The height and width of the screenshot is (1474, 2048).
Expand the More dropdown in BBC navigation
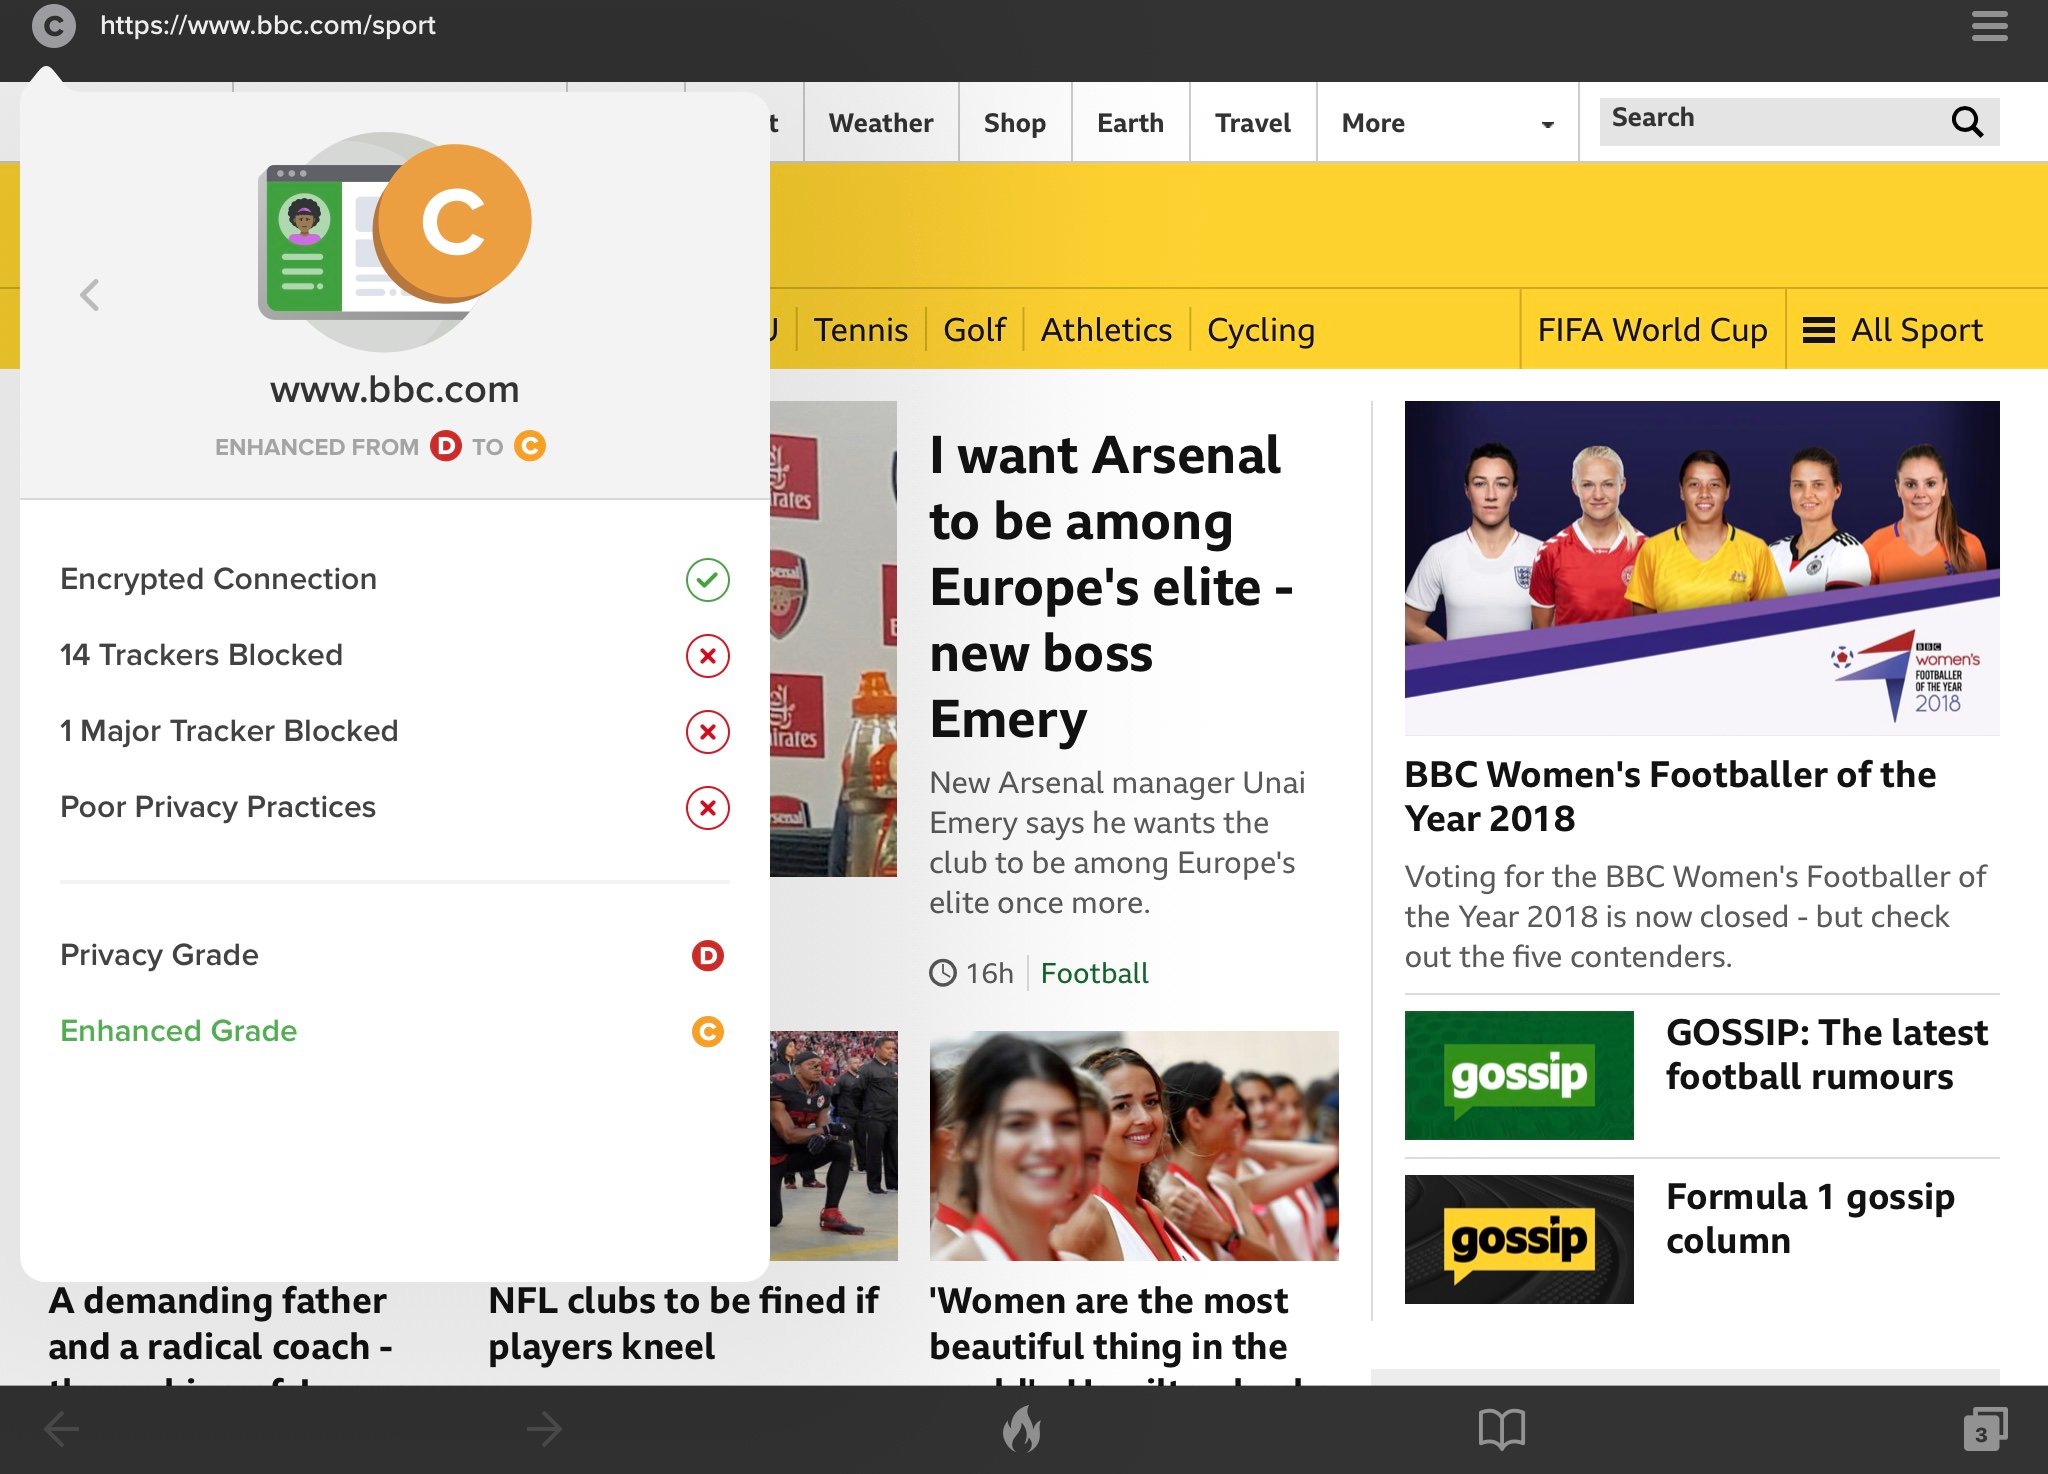click(1447, 123)
